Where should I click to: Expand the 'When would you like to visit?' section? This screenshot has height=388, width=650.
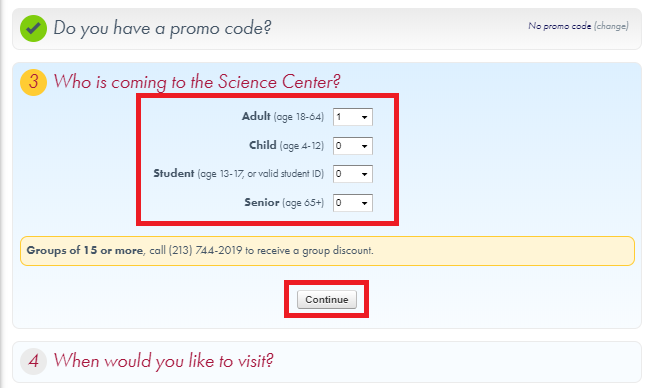[164, 361]
